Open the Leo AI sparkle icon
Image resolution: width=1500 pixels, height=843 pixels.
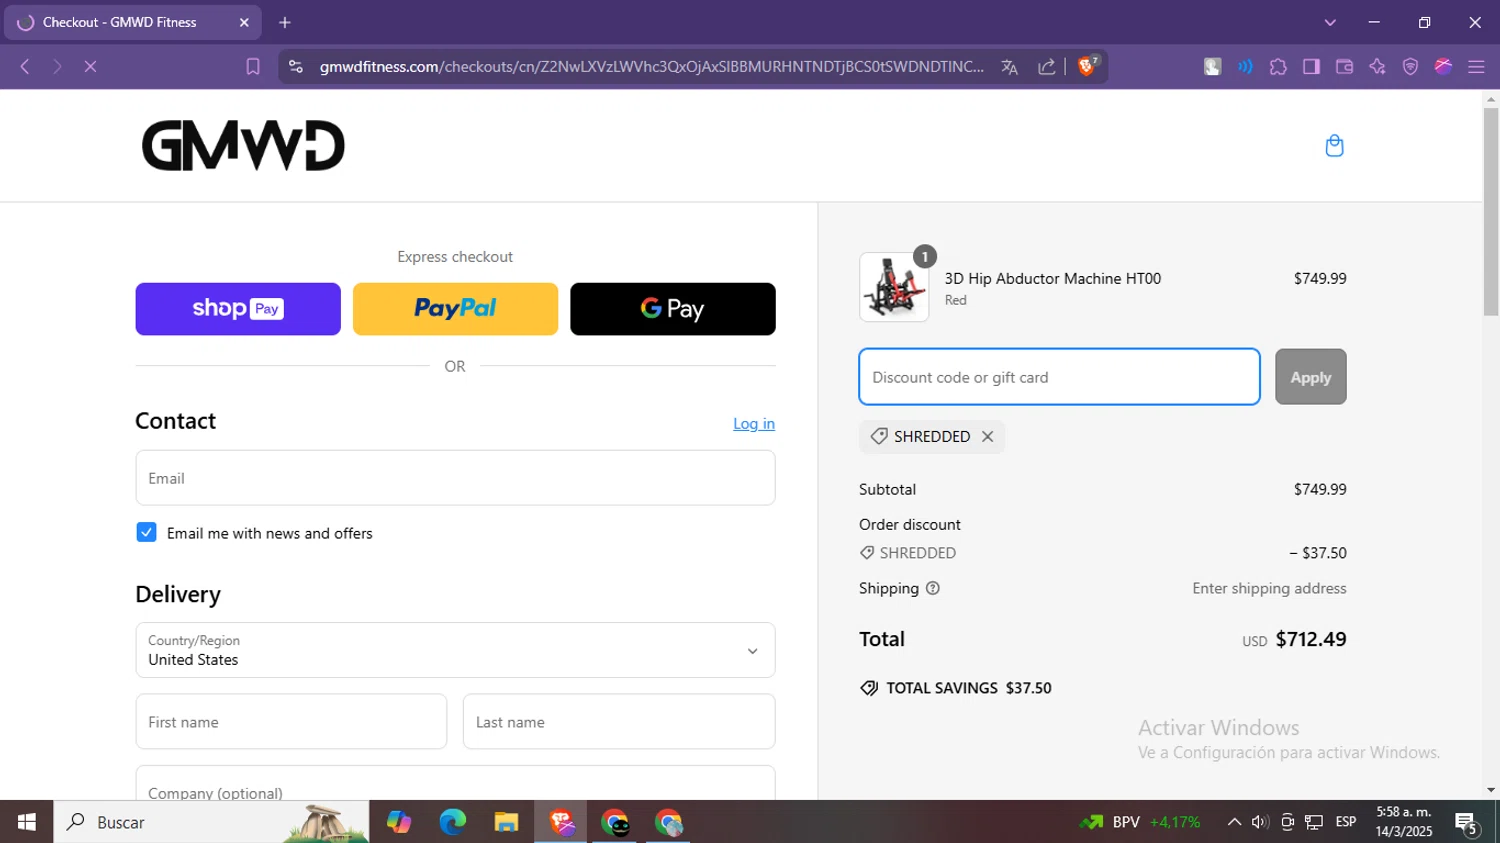pos(1377,67)
